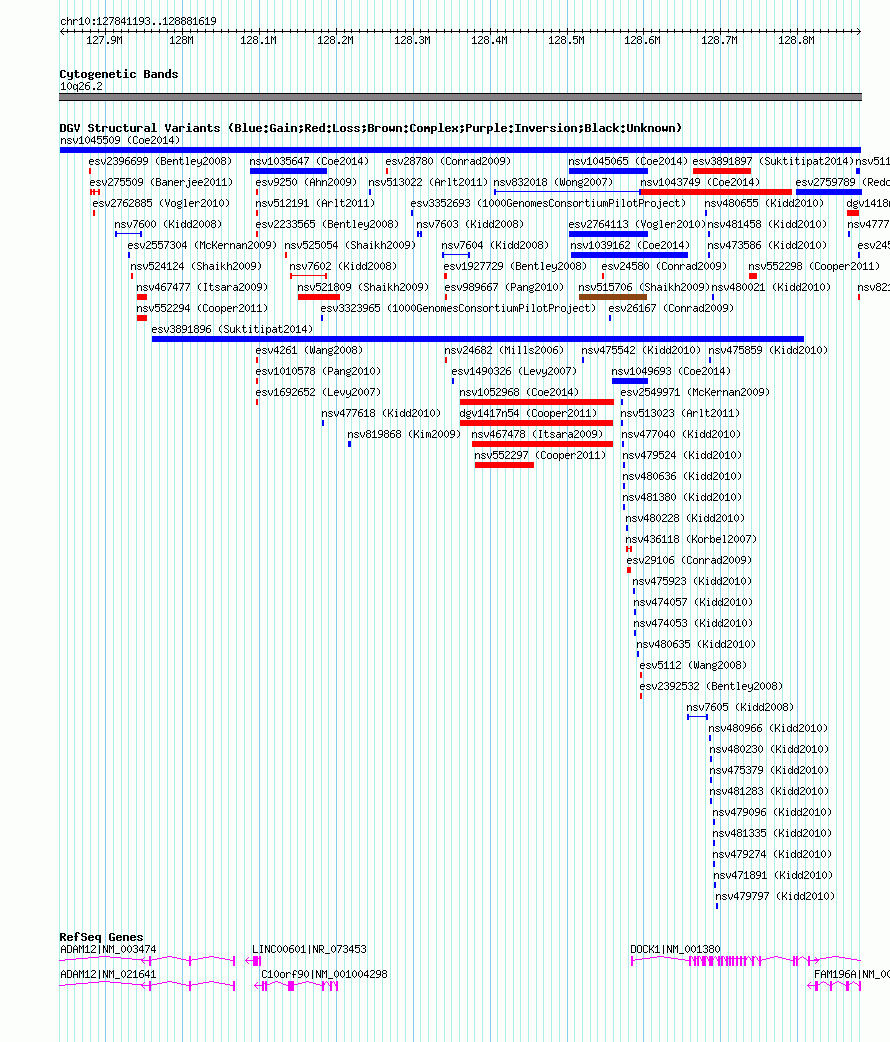Click the long blue bar under esv3891896
Screen dimensions: 890x1042
pyautogui.click(x=478, y=339)
